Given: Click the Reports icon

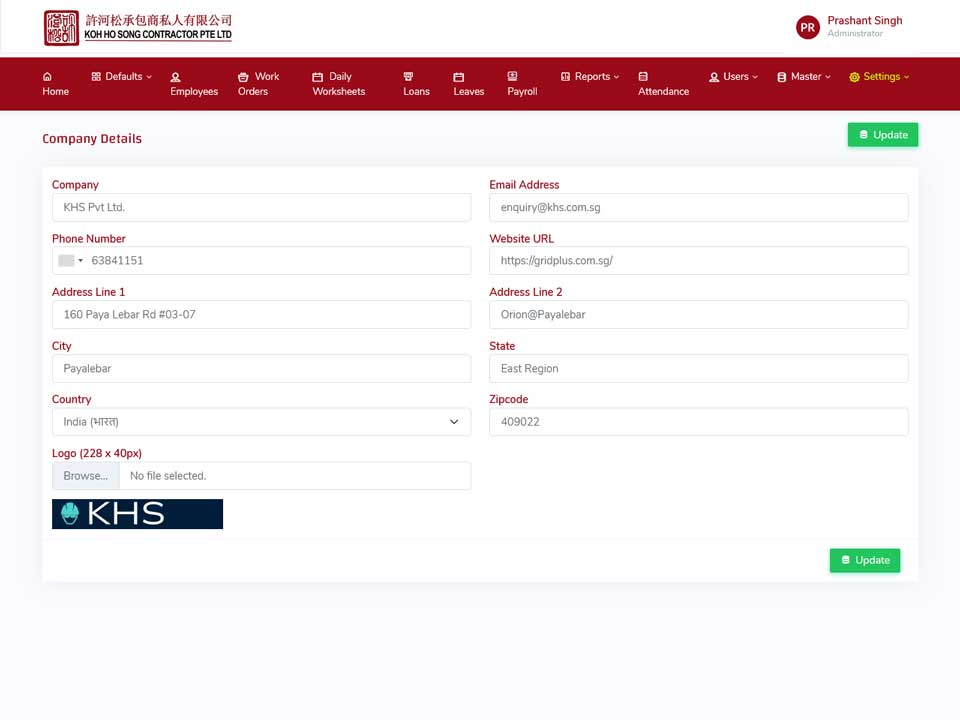Looking at the screenshot, I should pos(565,77).
